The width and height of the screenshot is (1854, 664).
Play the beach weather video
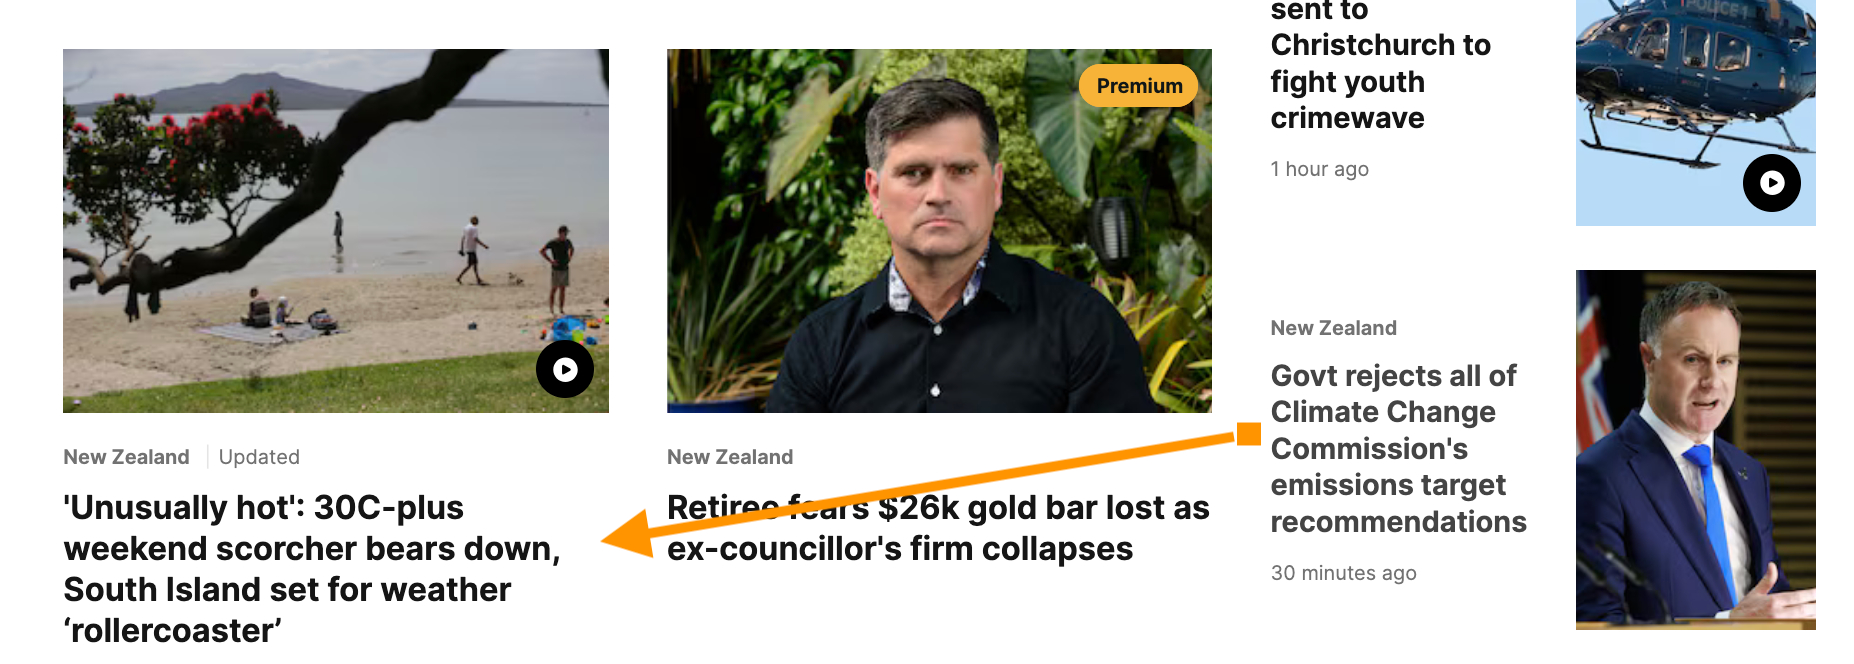click(565, 370)
